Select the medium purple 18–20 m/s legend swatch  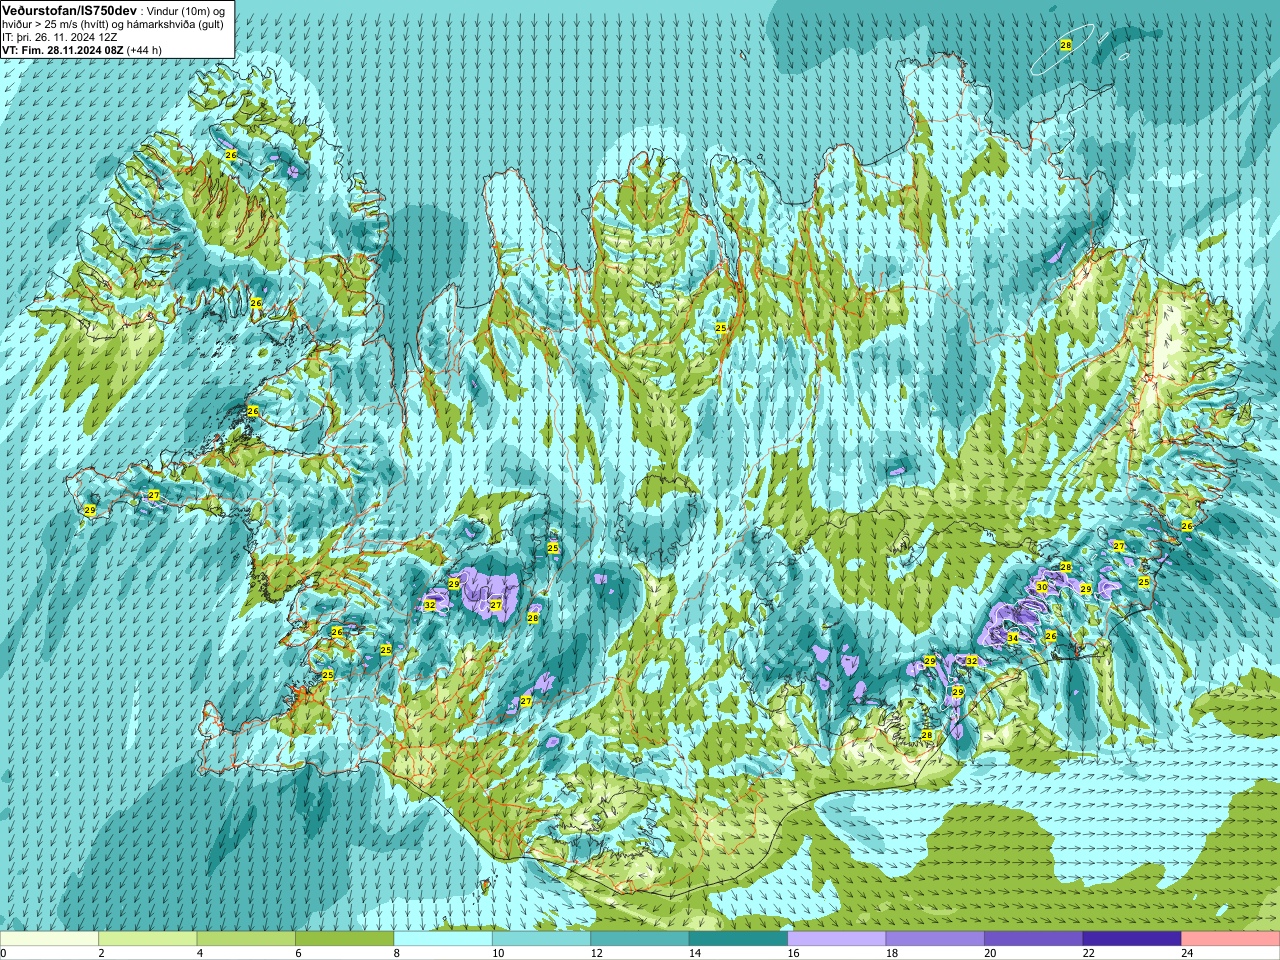click(935, 939)
